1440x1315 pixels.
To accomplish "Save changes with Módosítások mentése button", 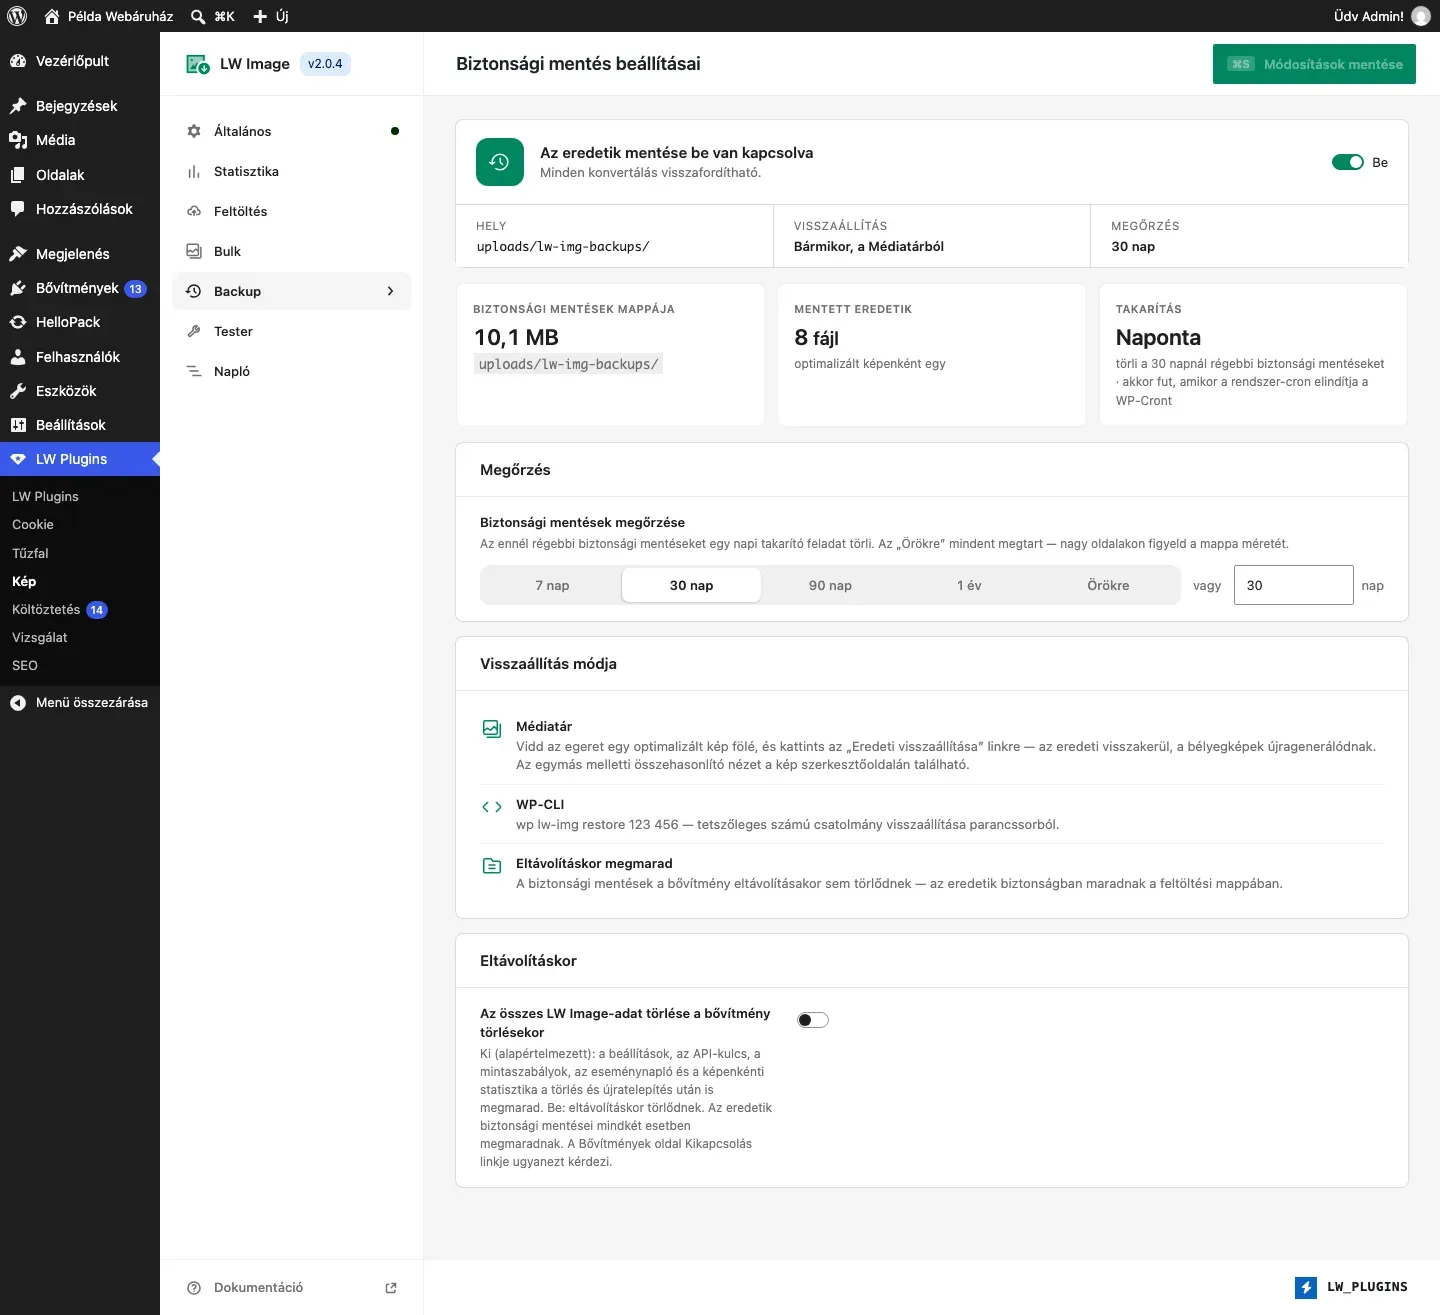I will (x=1314, y=64).
